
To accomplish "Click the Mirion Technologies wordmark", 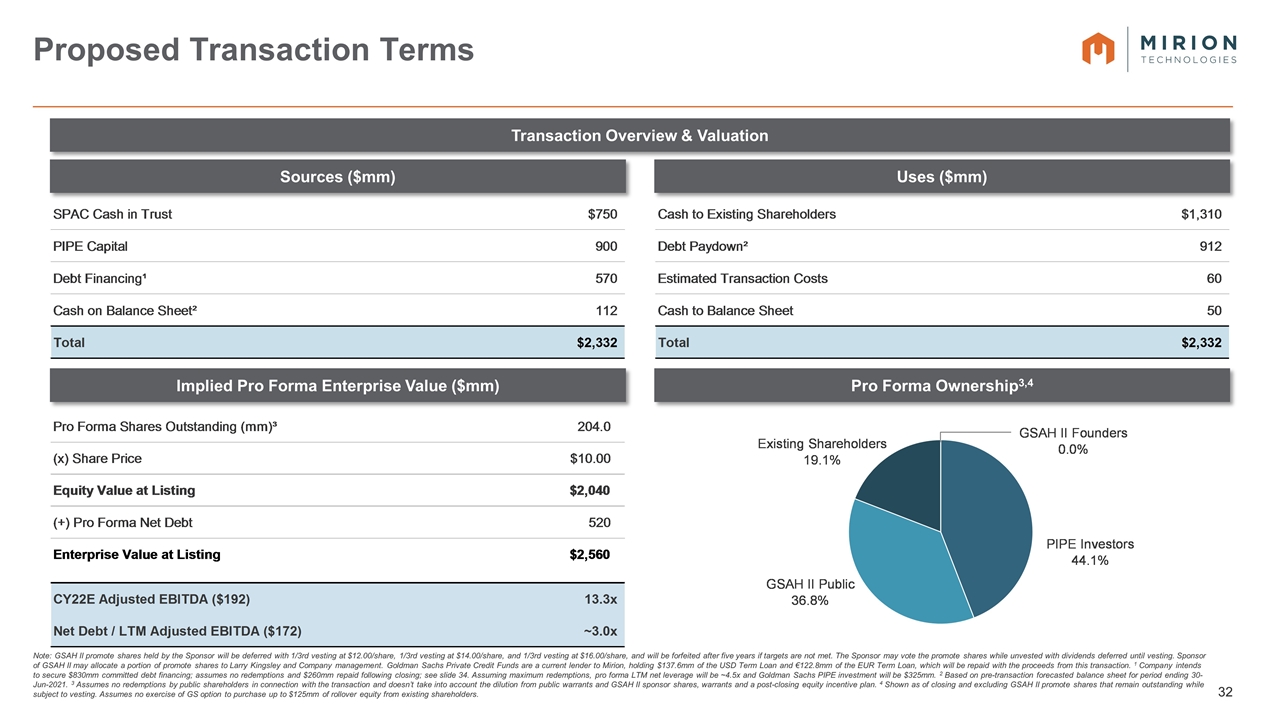I will (x=1189, y=49).
